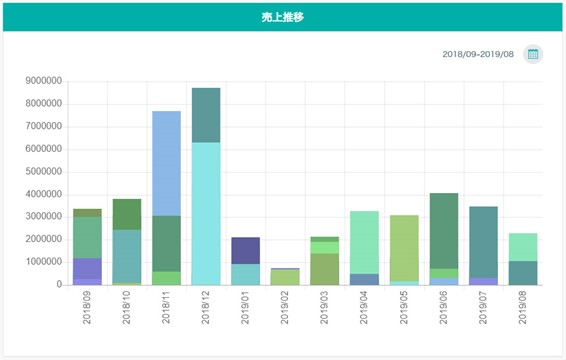Screen dimensions: 566x360
Task: Click the mint green segment of 2019/04 bar
Action: [x=364, y=243]
